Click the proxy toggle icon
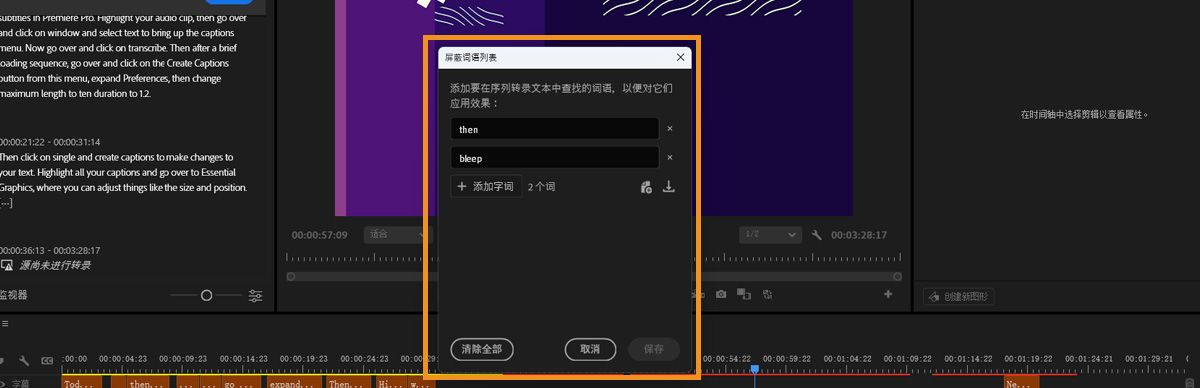 (x=767, y=294)
